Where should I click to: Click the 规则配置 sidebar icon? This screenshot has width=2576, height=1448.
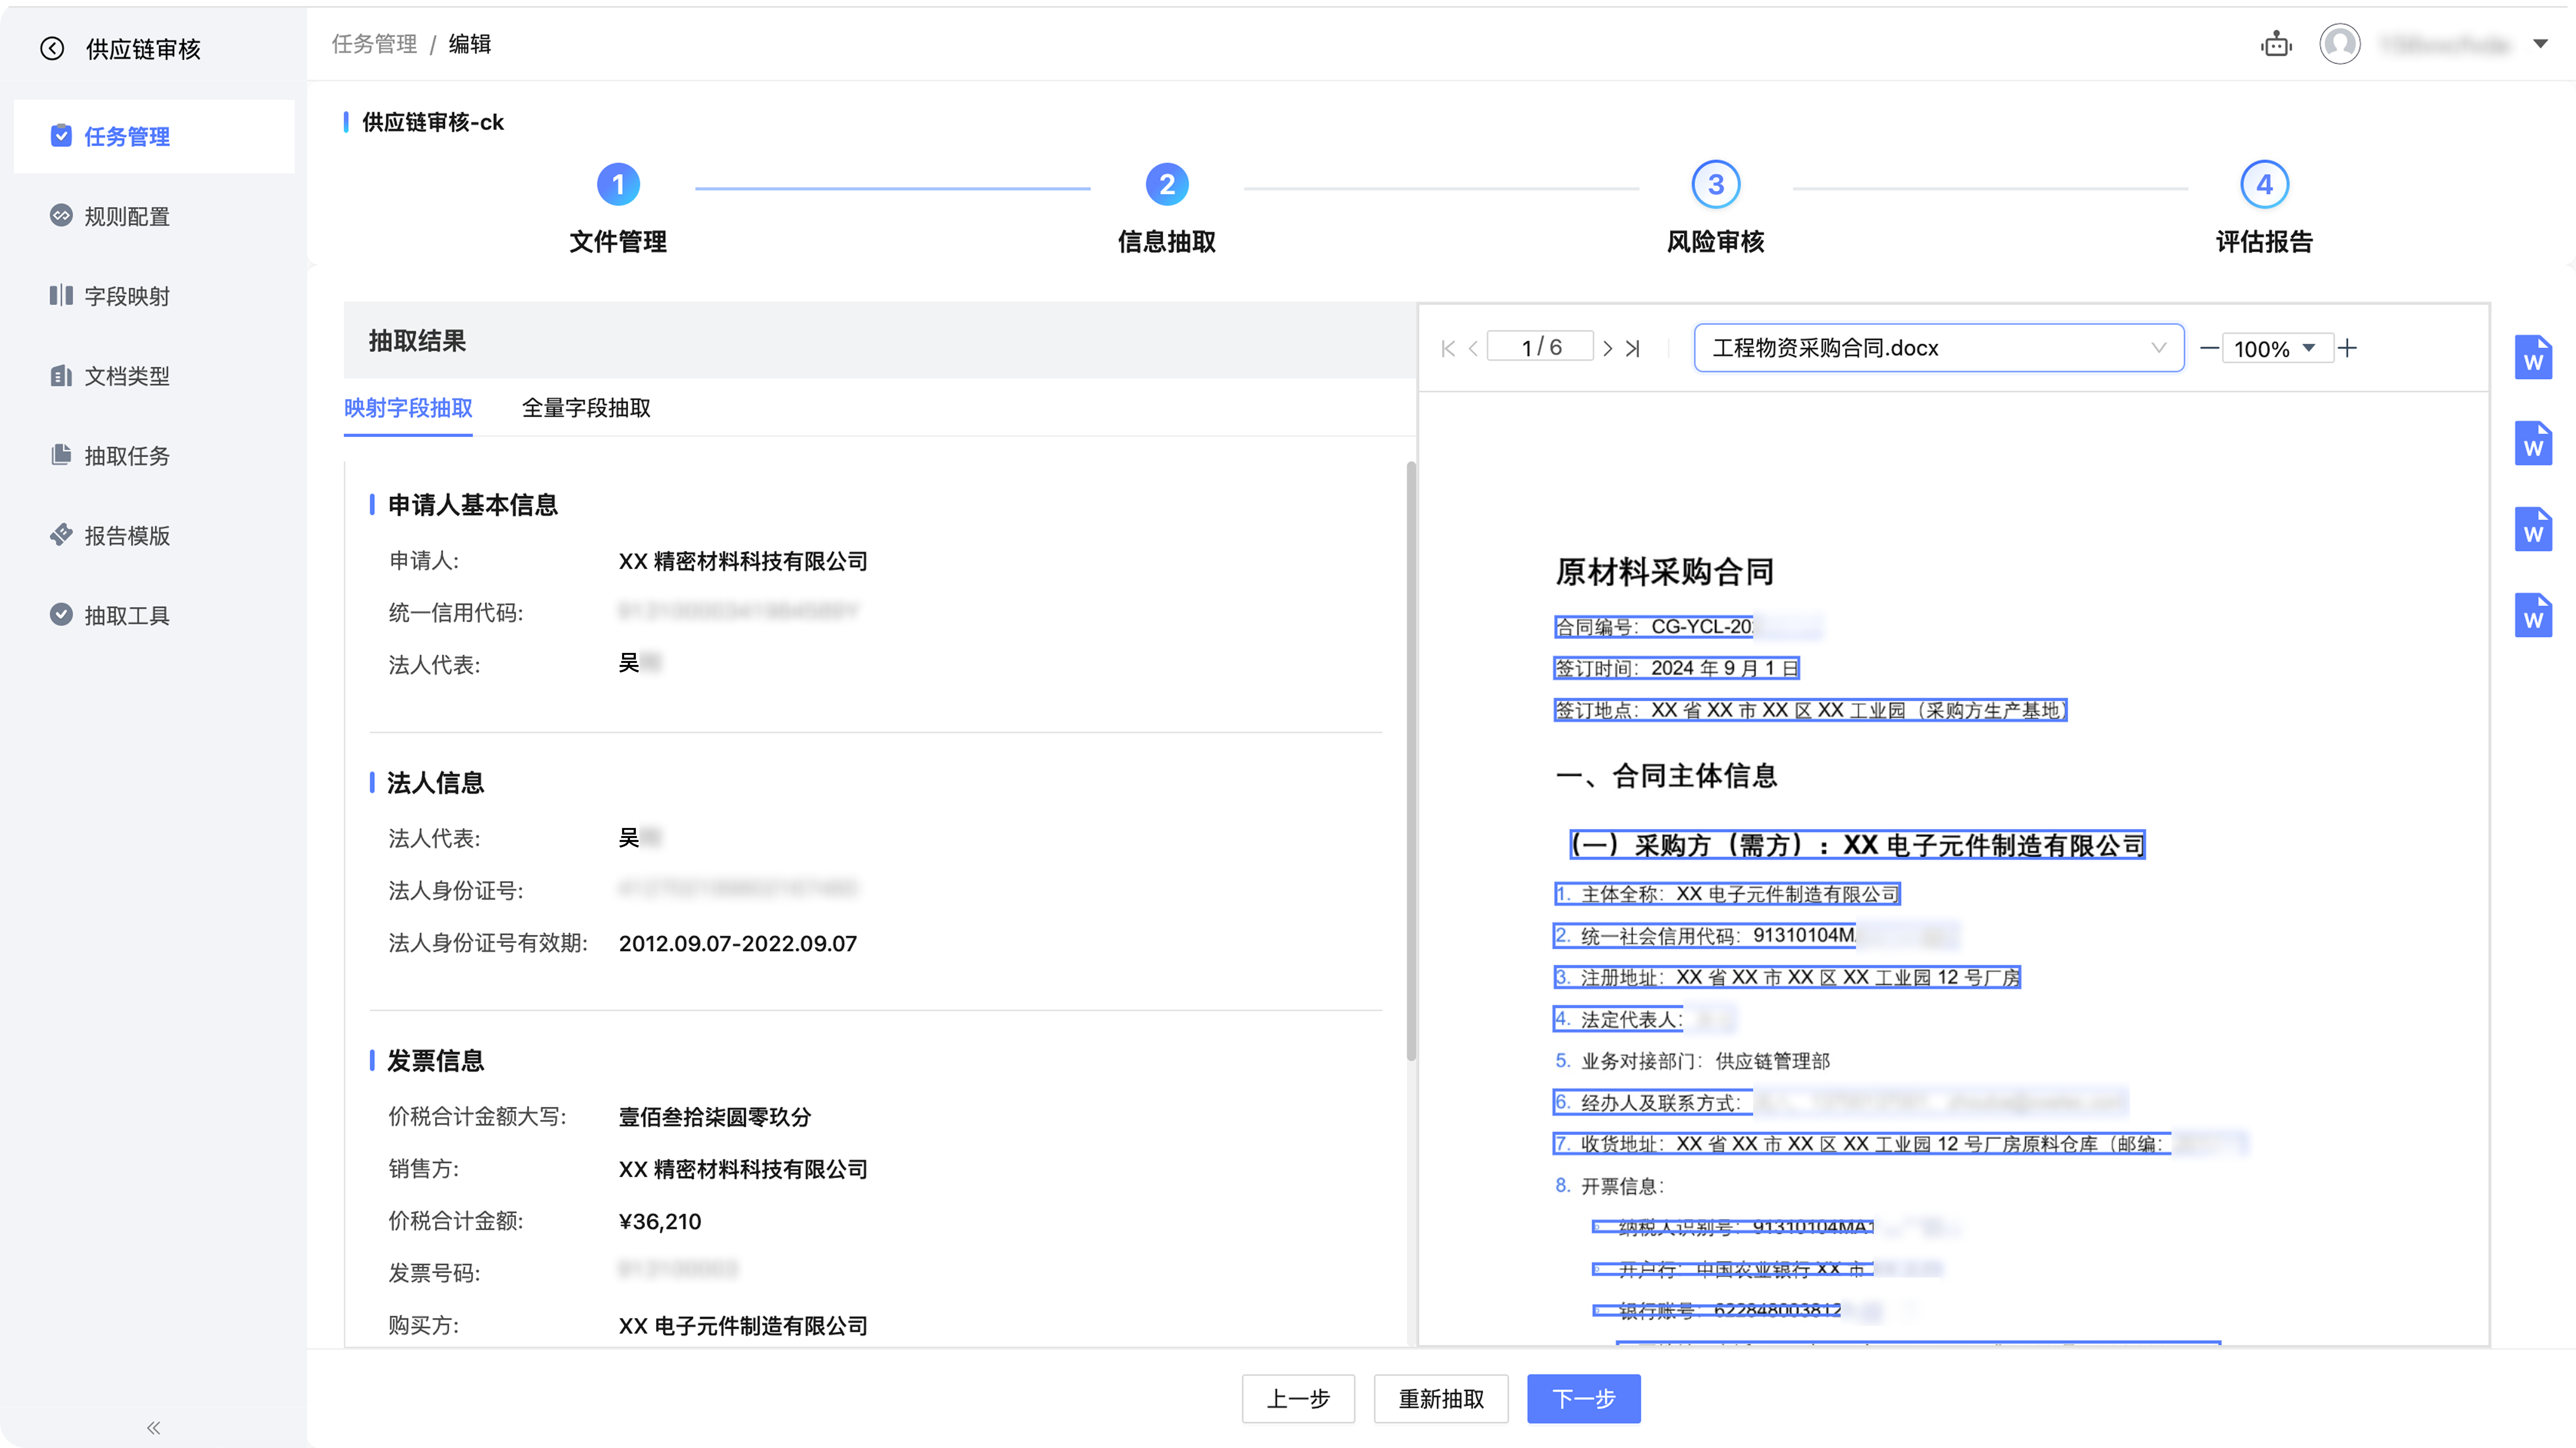pyautogui.click(x=61, y=215)
